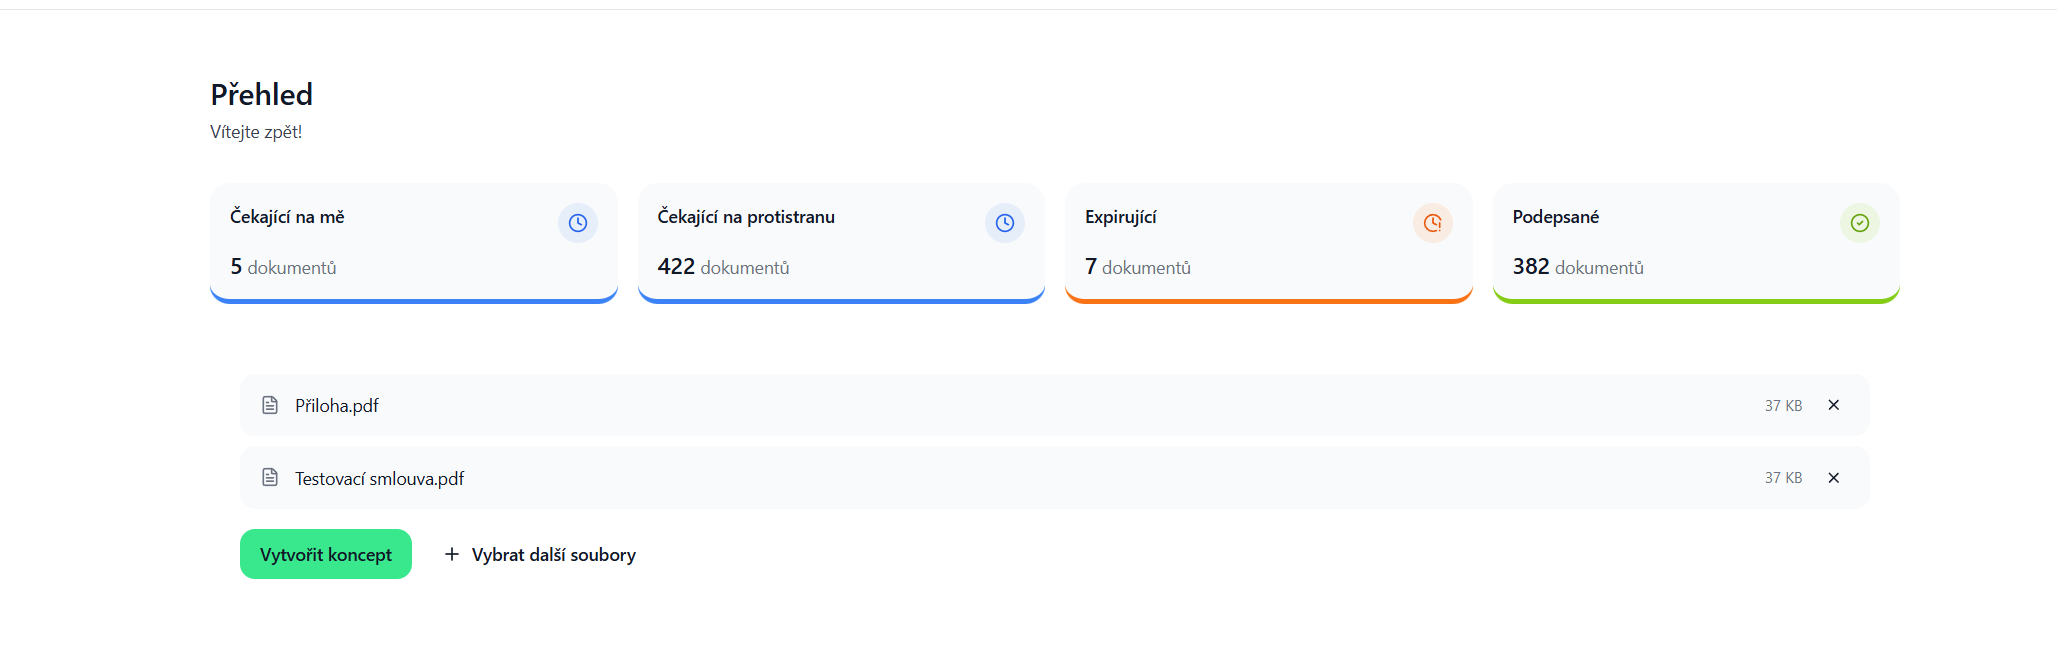Click green checkmark icon on Podepsané card
Viewport: 2057px width, 652px height.
(1860, 223)
